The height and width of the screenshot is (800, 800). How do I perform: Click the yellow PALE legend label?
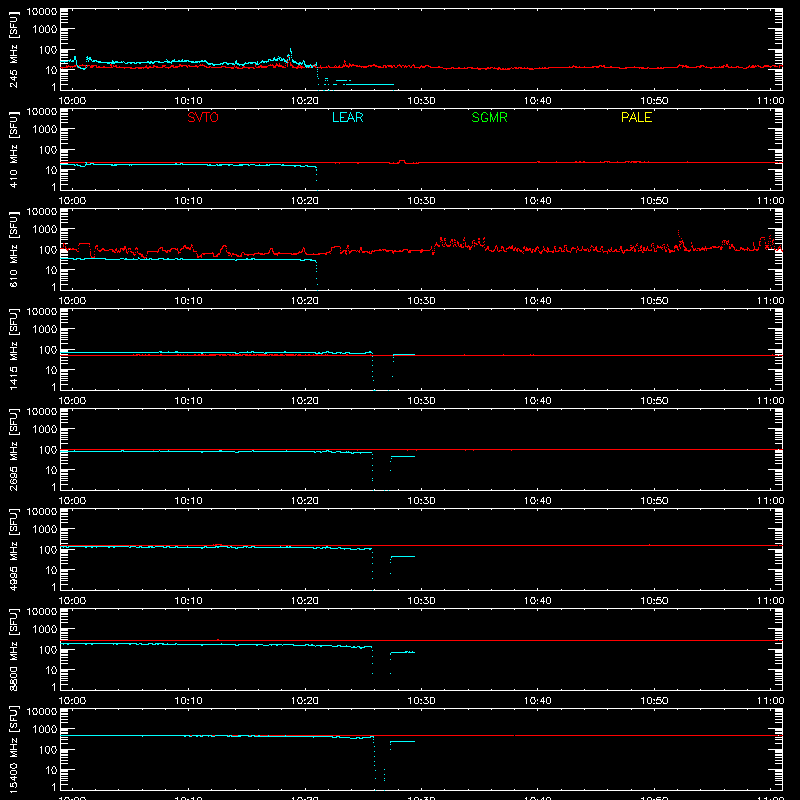coord(636,117)
